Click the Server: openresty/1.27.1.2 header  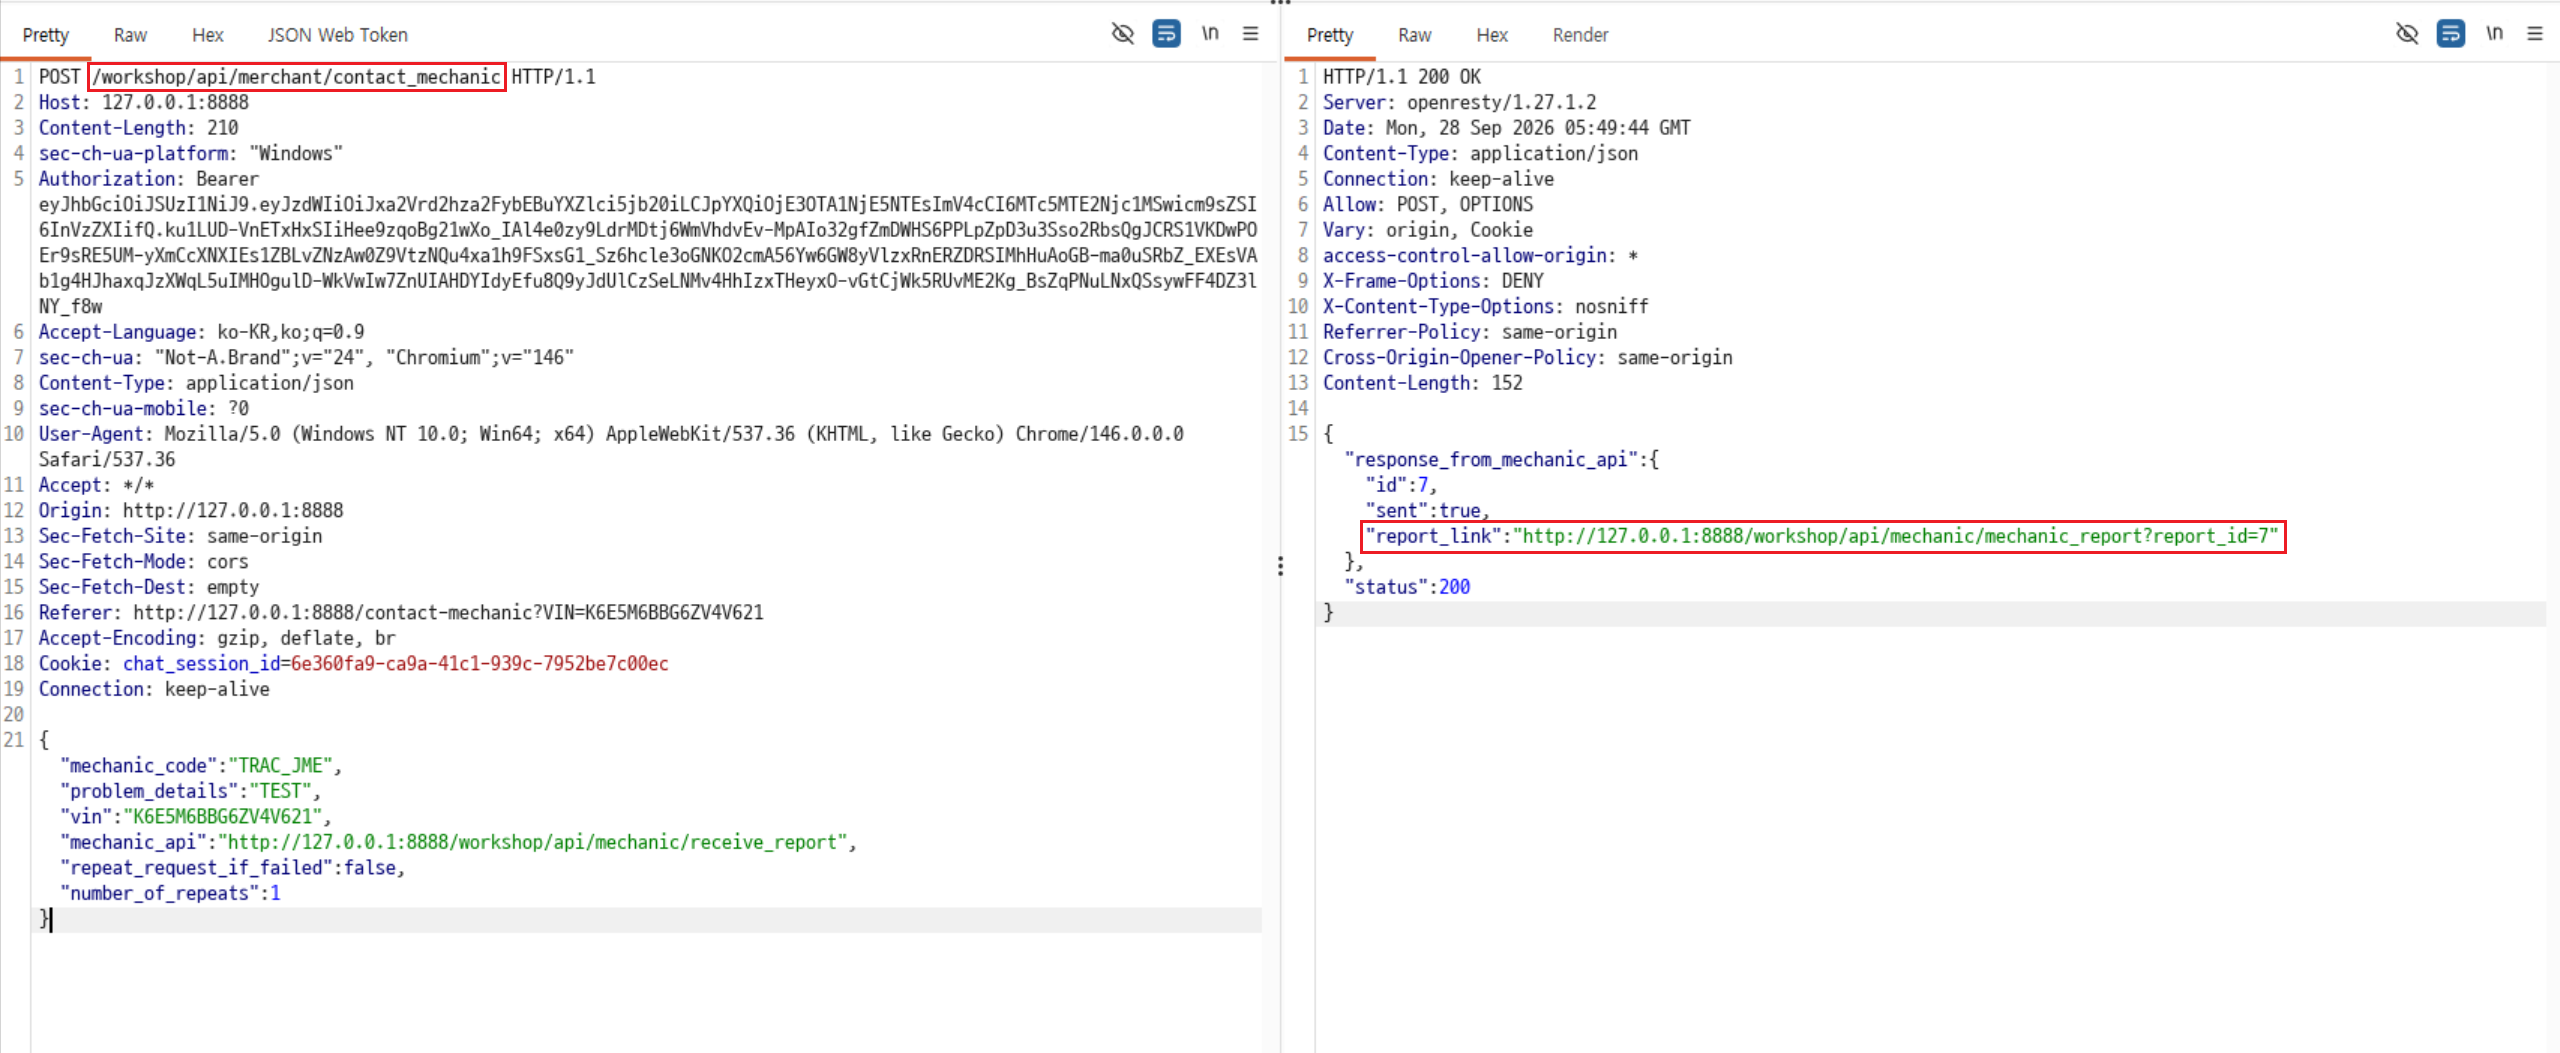[1460, 102]
